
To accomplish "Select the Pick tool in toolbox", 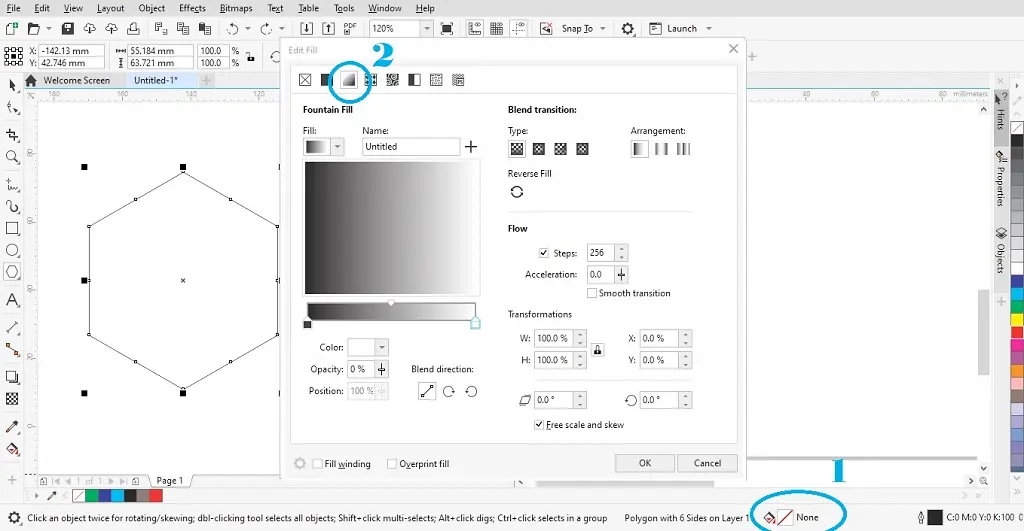I will (12, 85).
